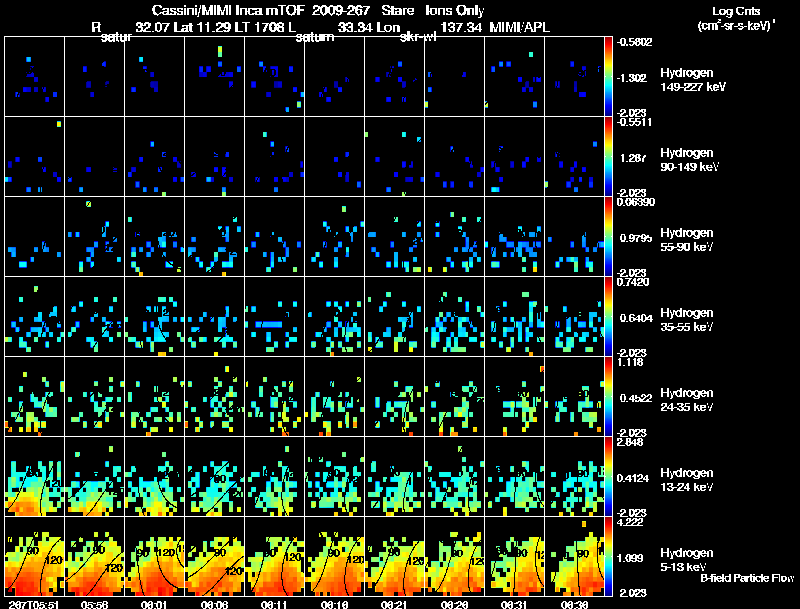Screen dimensions: 800x609
Task: Click the color scale for 35-55 keV row
Action: 608,317
